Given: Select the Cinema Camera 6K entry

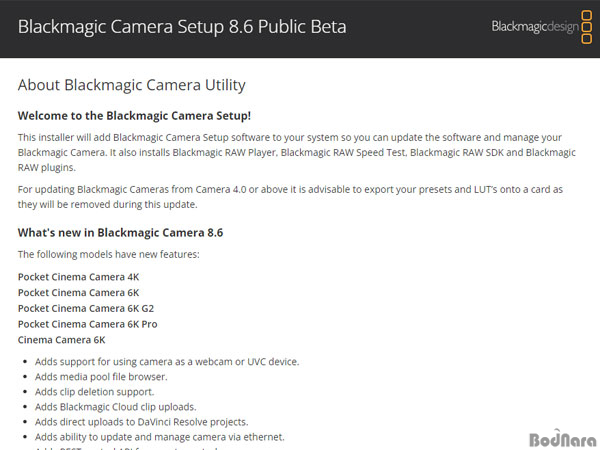Looking at the screenshot, I should tap(61, 340).
